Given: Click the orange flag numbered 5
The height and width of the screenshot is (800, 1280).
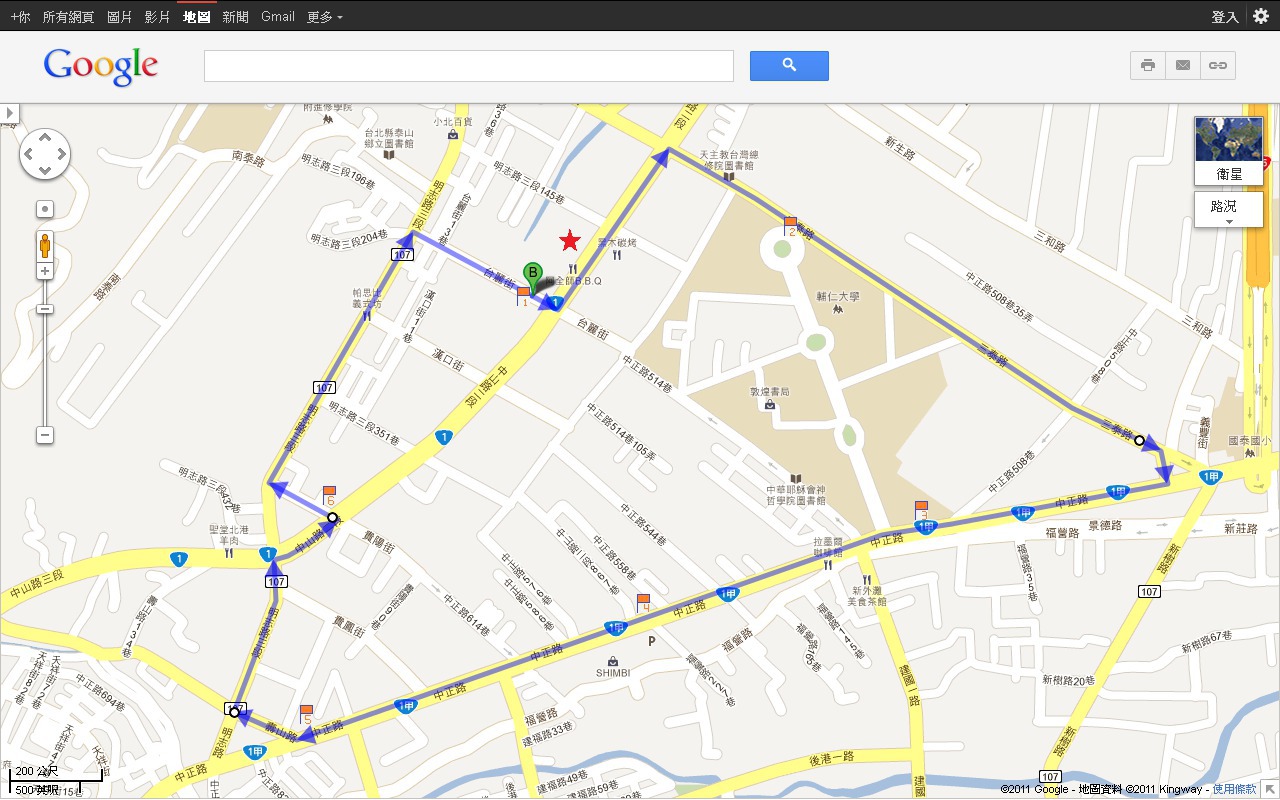Looking at the screenshot, I should click(306, 715).
